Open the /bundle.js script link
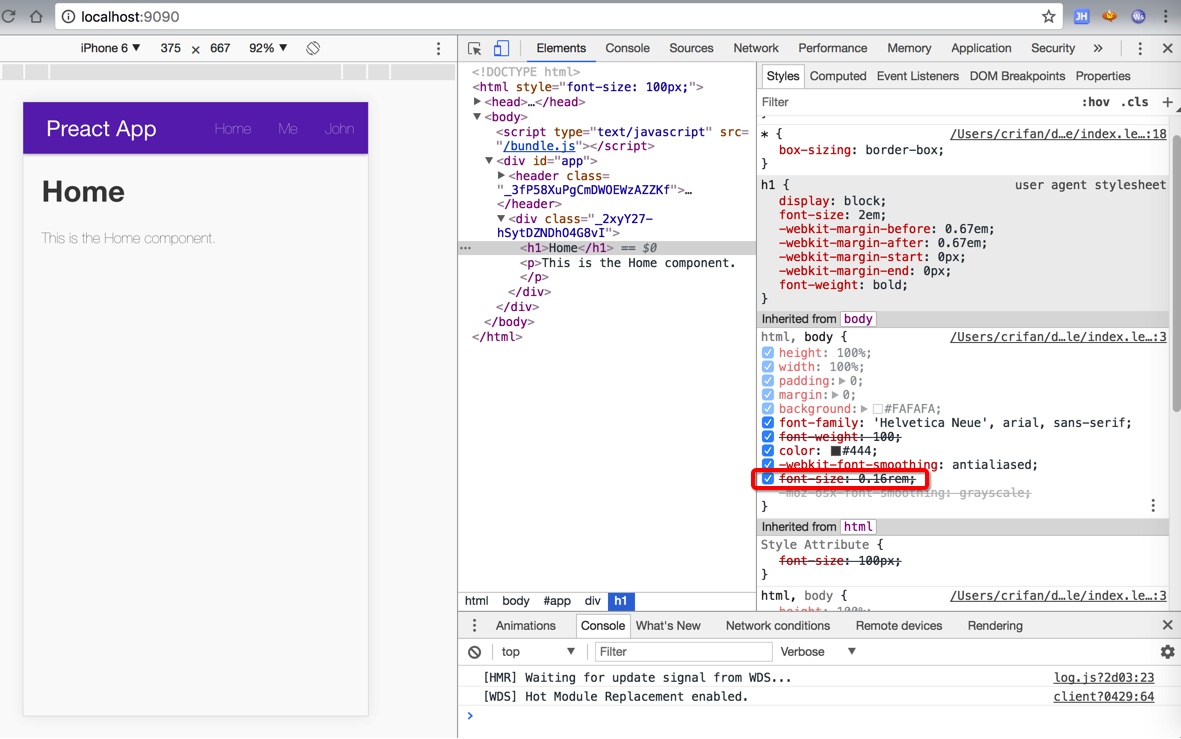 pos(539,146)
